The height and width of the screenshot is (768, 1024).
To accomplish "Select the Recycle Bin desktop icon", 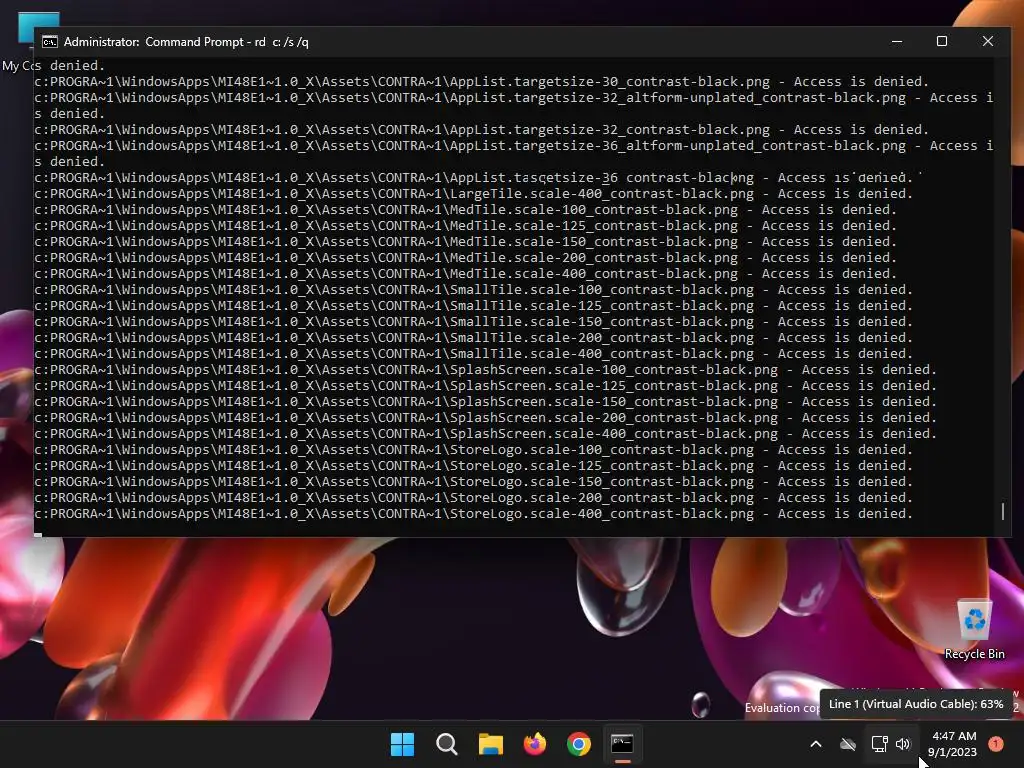I will click(x=974, y=629).
